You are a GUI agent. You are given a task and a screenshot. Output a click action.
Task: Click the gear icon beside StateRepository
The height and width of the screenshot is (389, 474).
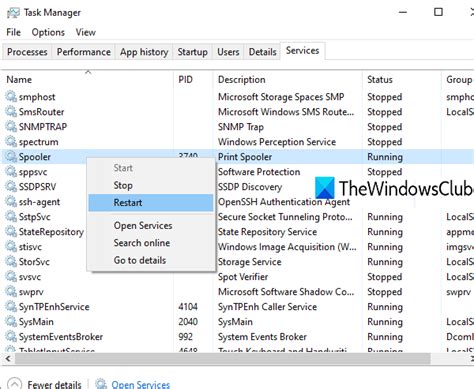(x=11, y=232)
